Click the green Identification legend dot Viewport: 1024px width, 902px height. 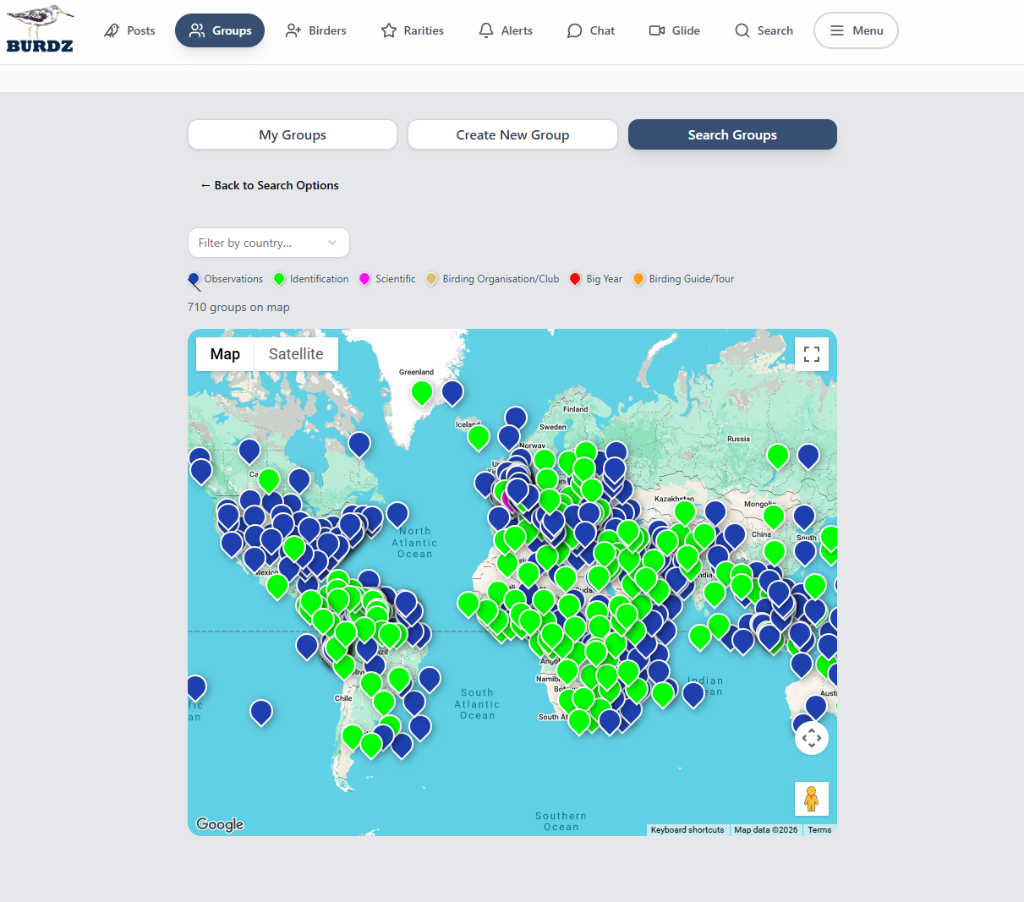click(x=279, y=279)
